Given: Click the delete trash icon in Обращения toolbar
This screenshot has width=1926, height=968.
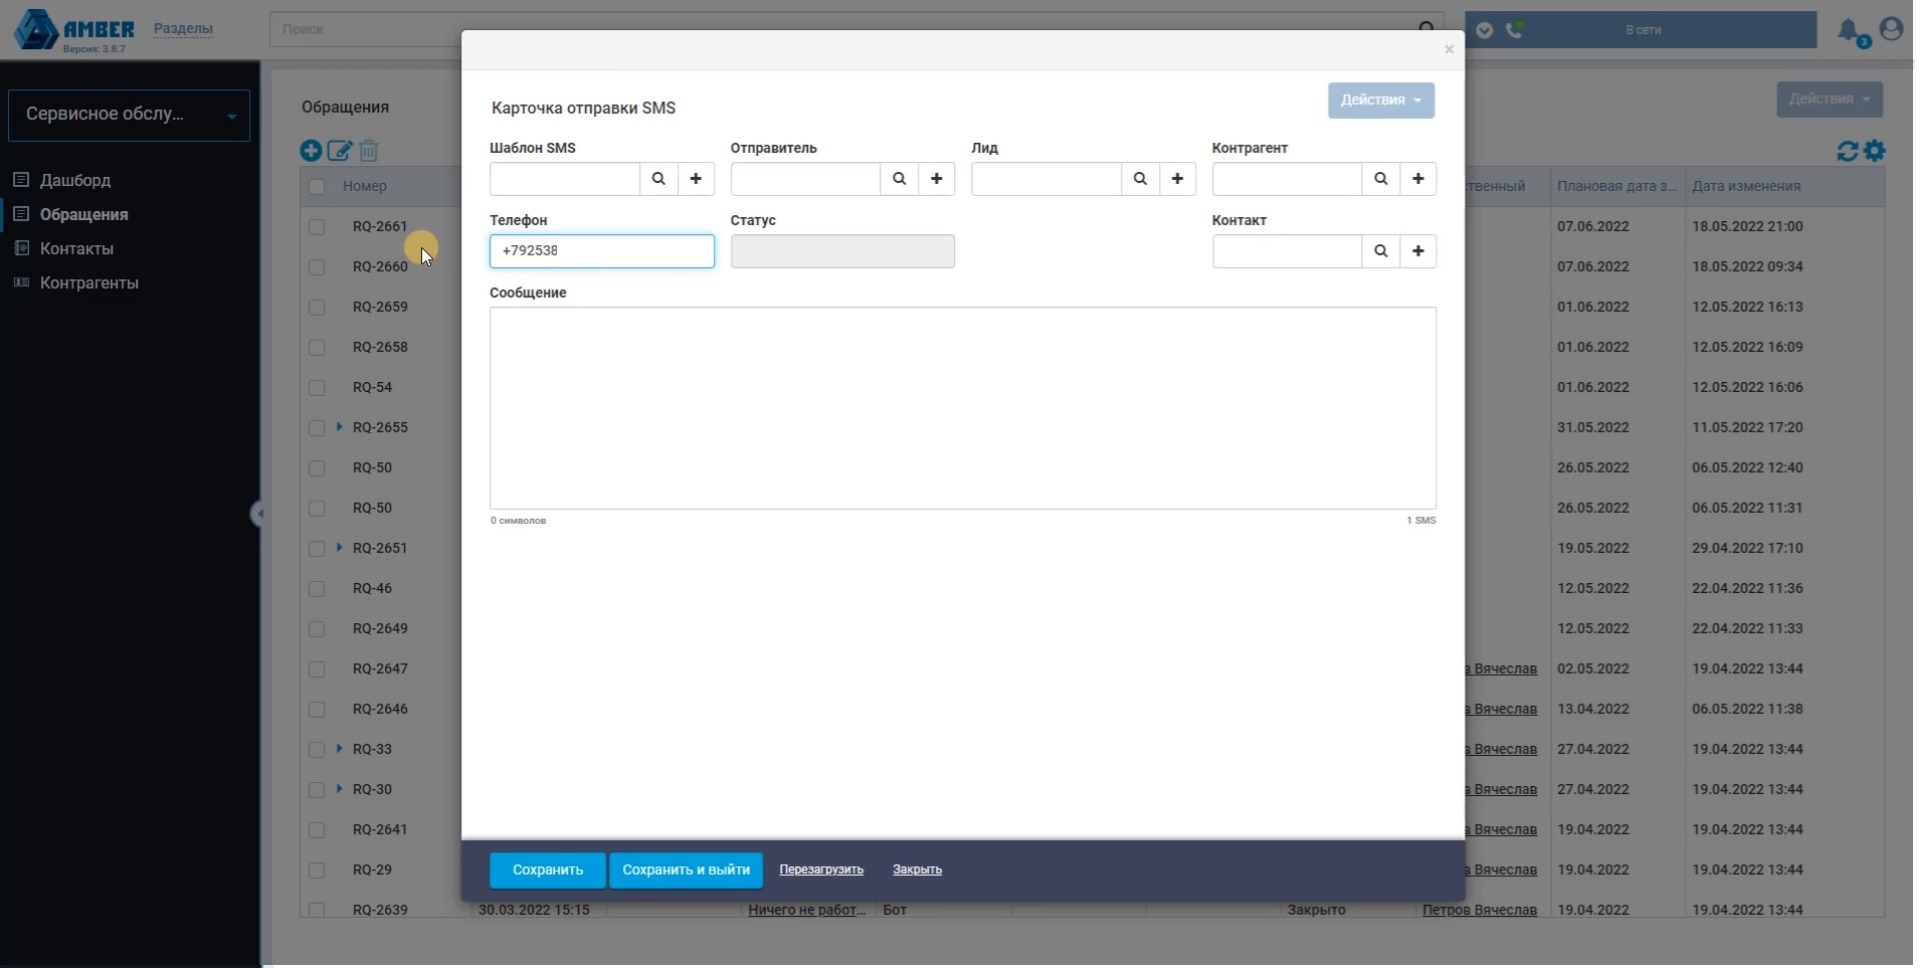Looking at the screenshot, I should [369, 150].
